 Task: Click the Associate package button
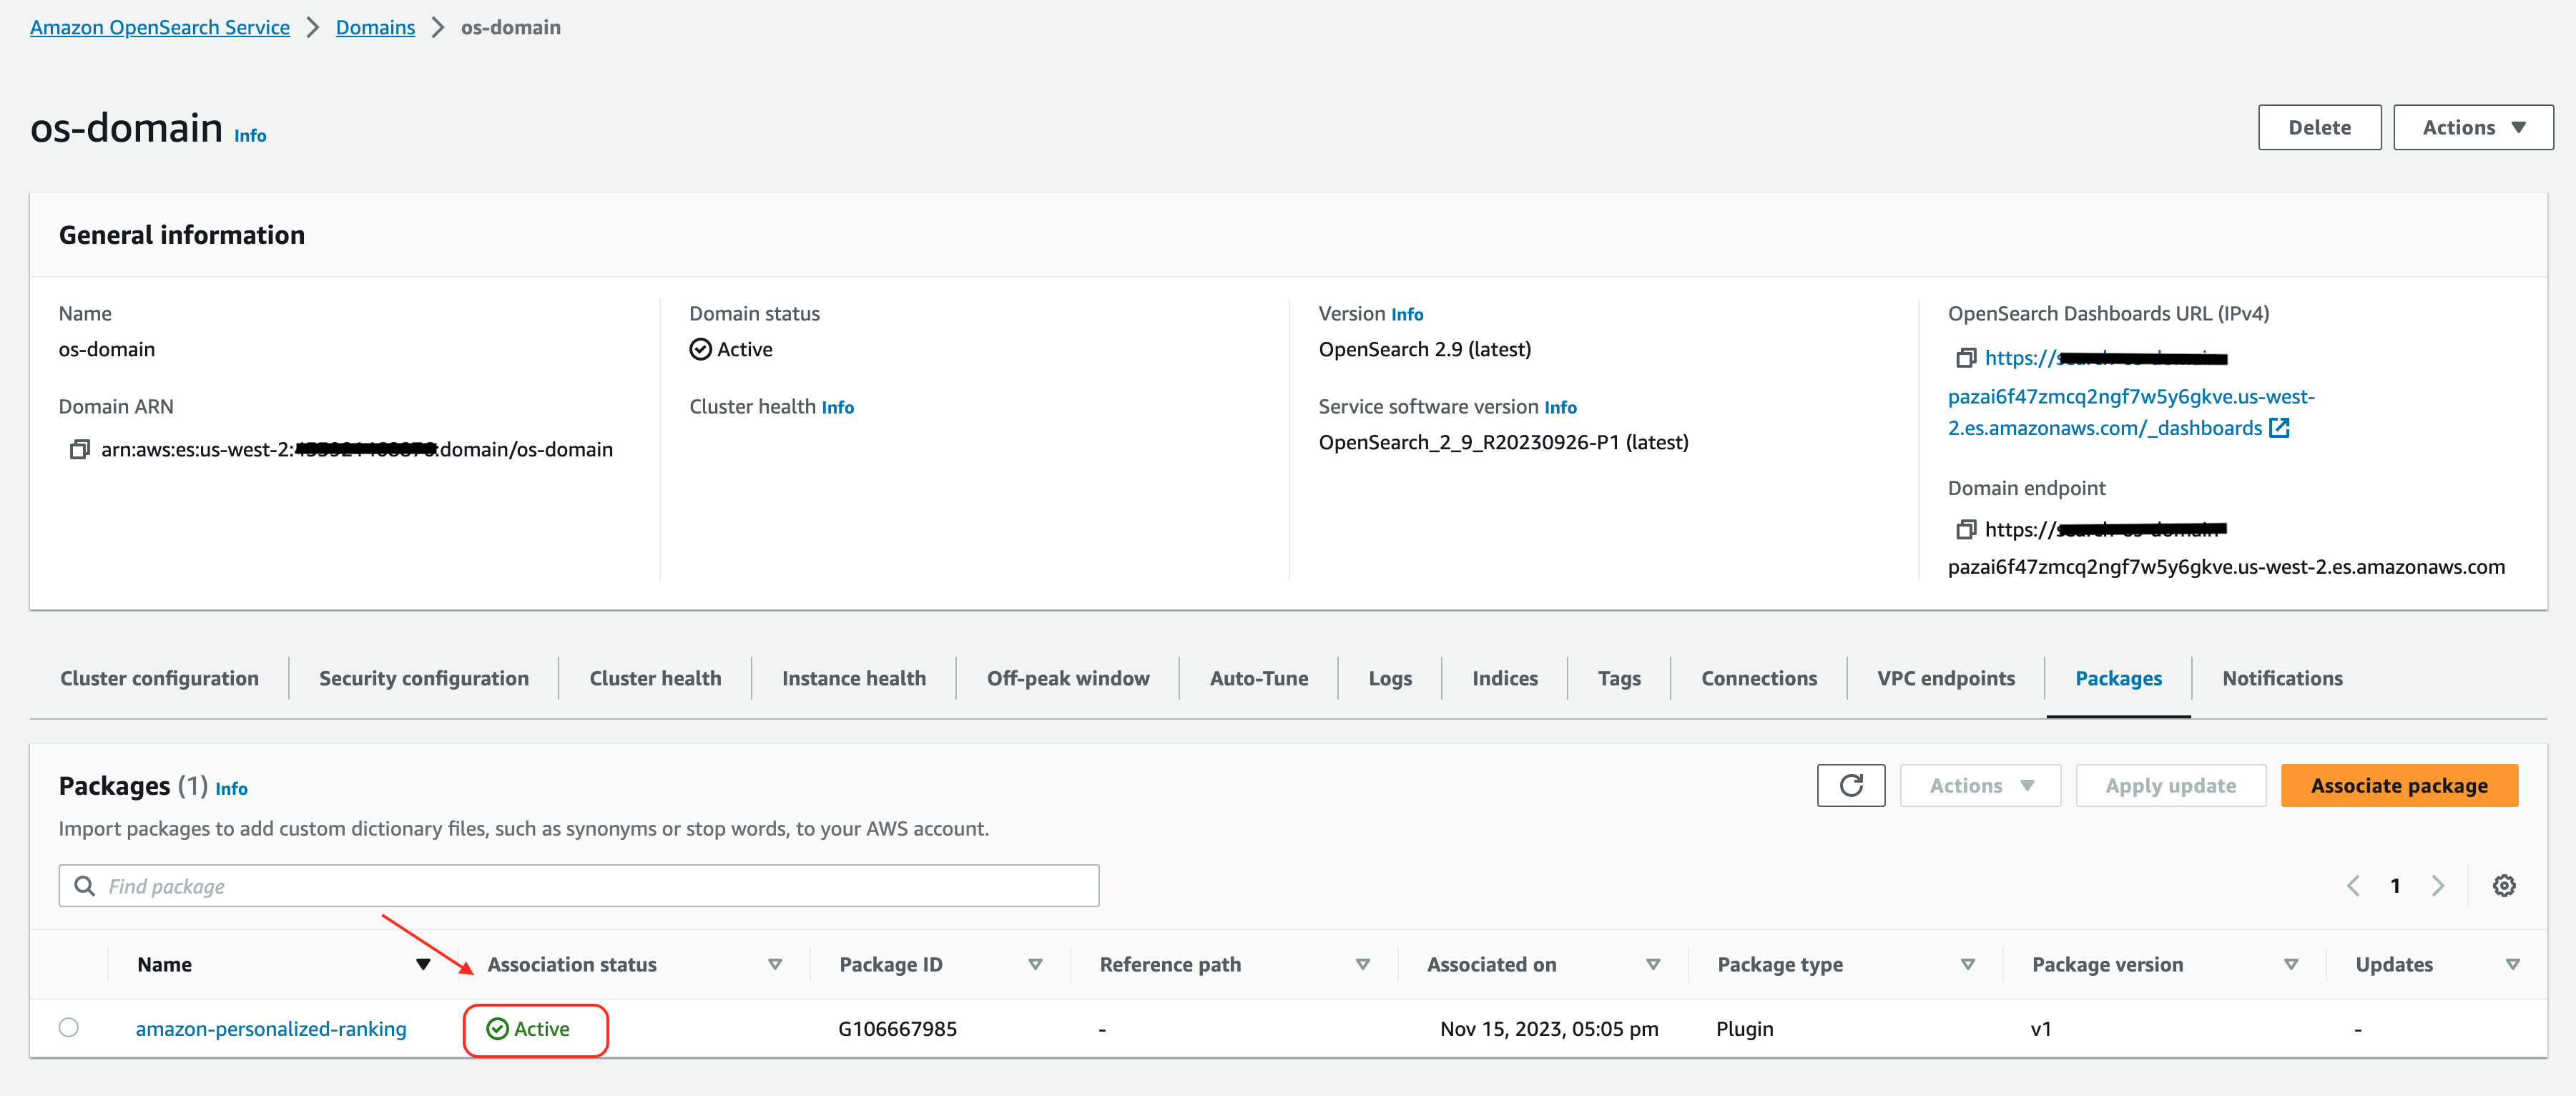(2398, 786)
